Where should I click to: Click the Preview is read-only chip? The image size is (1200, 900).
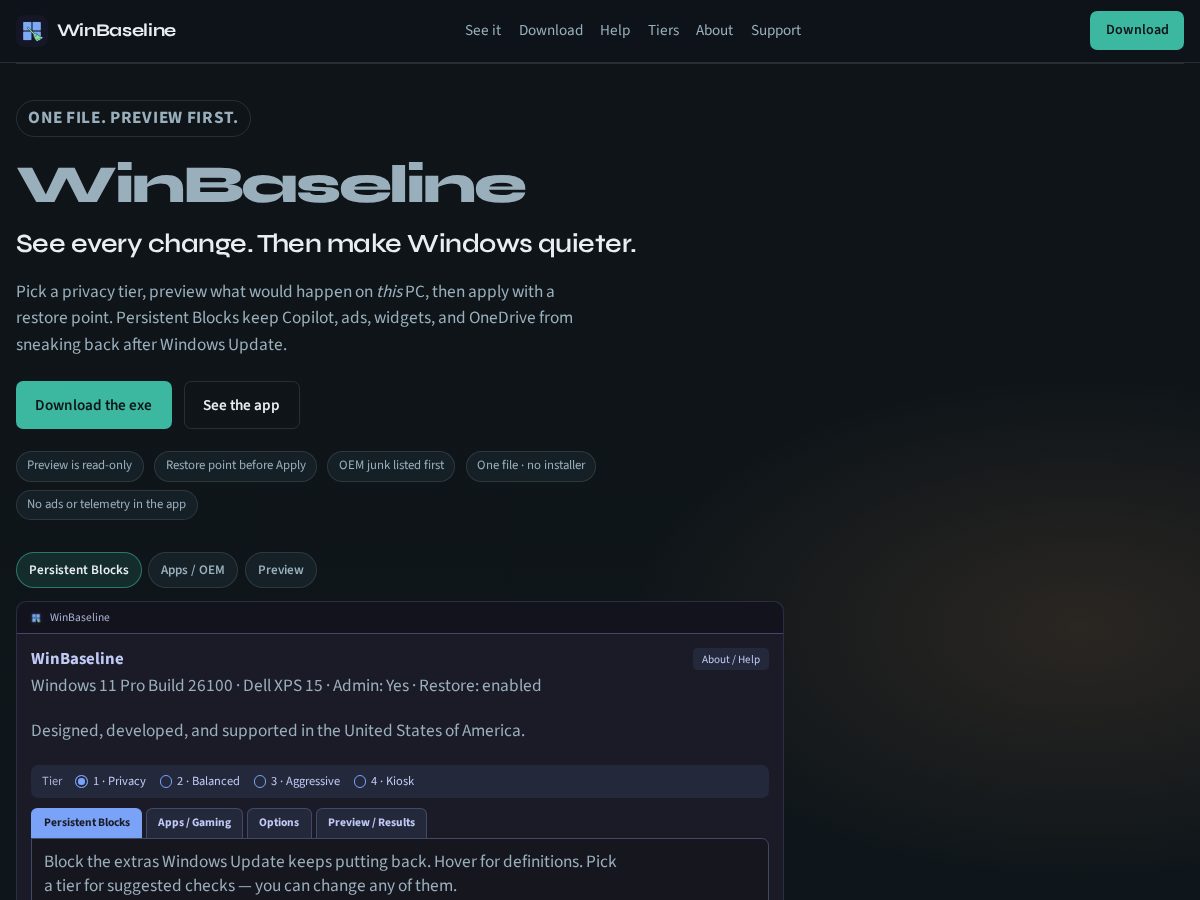[x=80, y=466]
